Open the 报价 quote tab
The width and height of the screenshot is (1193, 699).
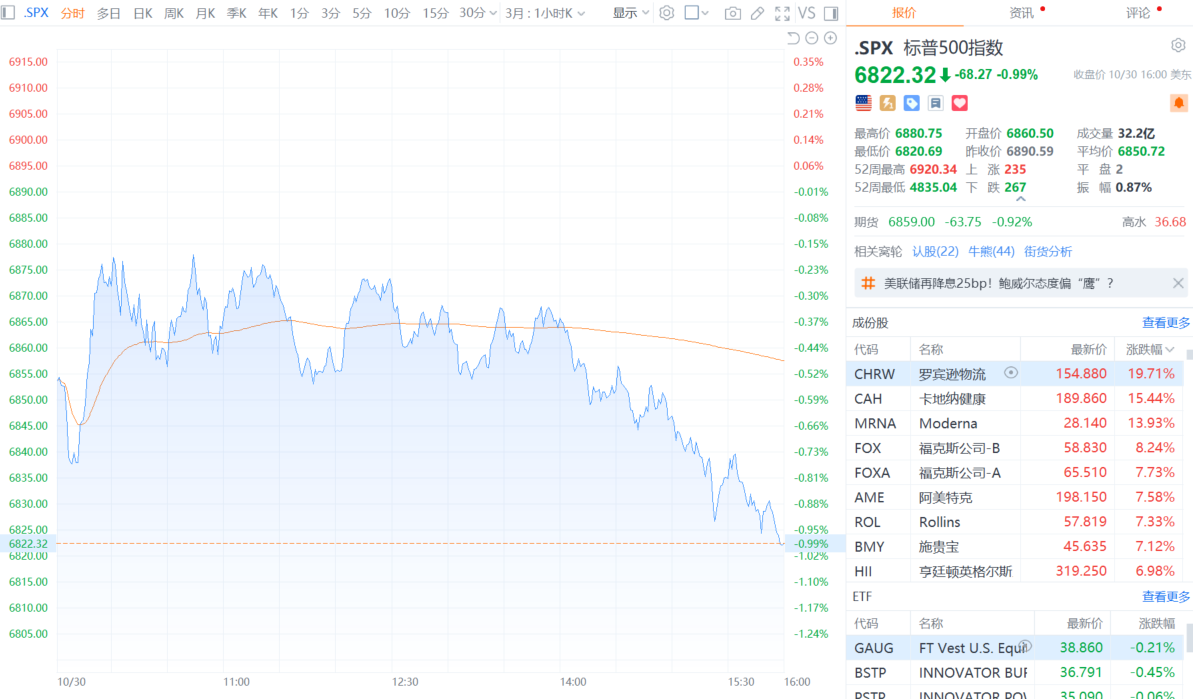pos(904,13)
